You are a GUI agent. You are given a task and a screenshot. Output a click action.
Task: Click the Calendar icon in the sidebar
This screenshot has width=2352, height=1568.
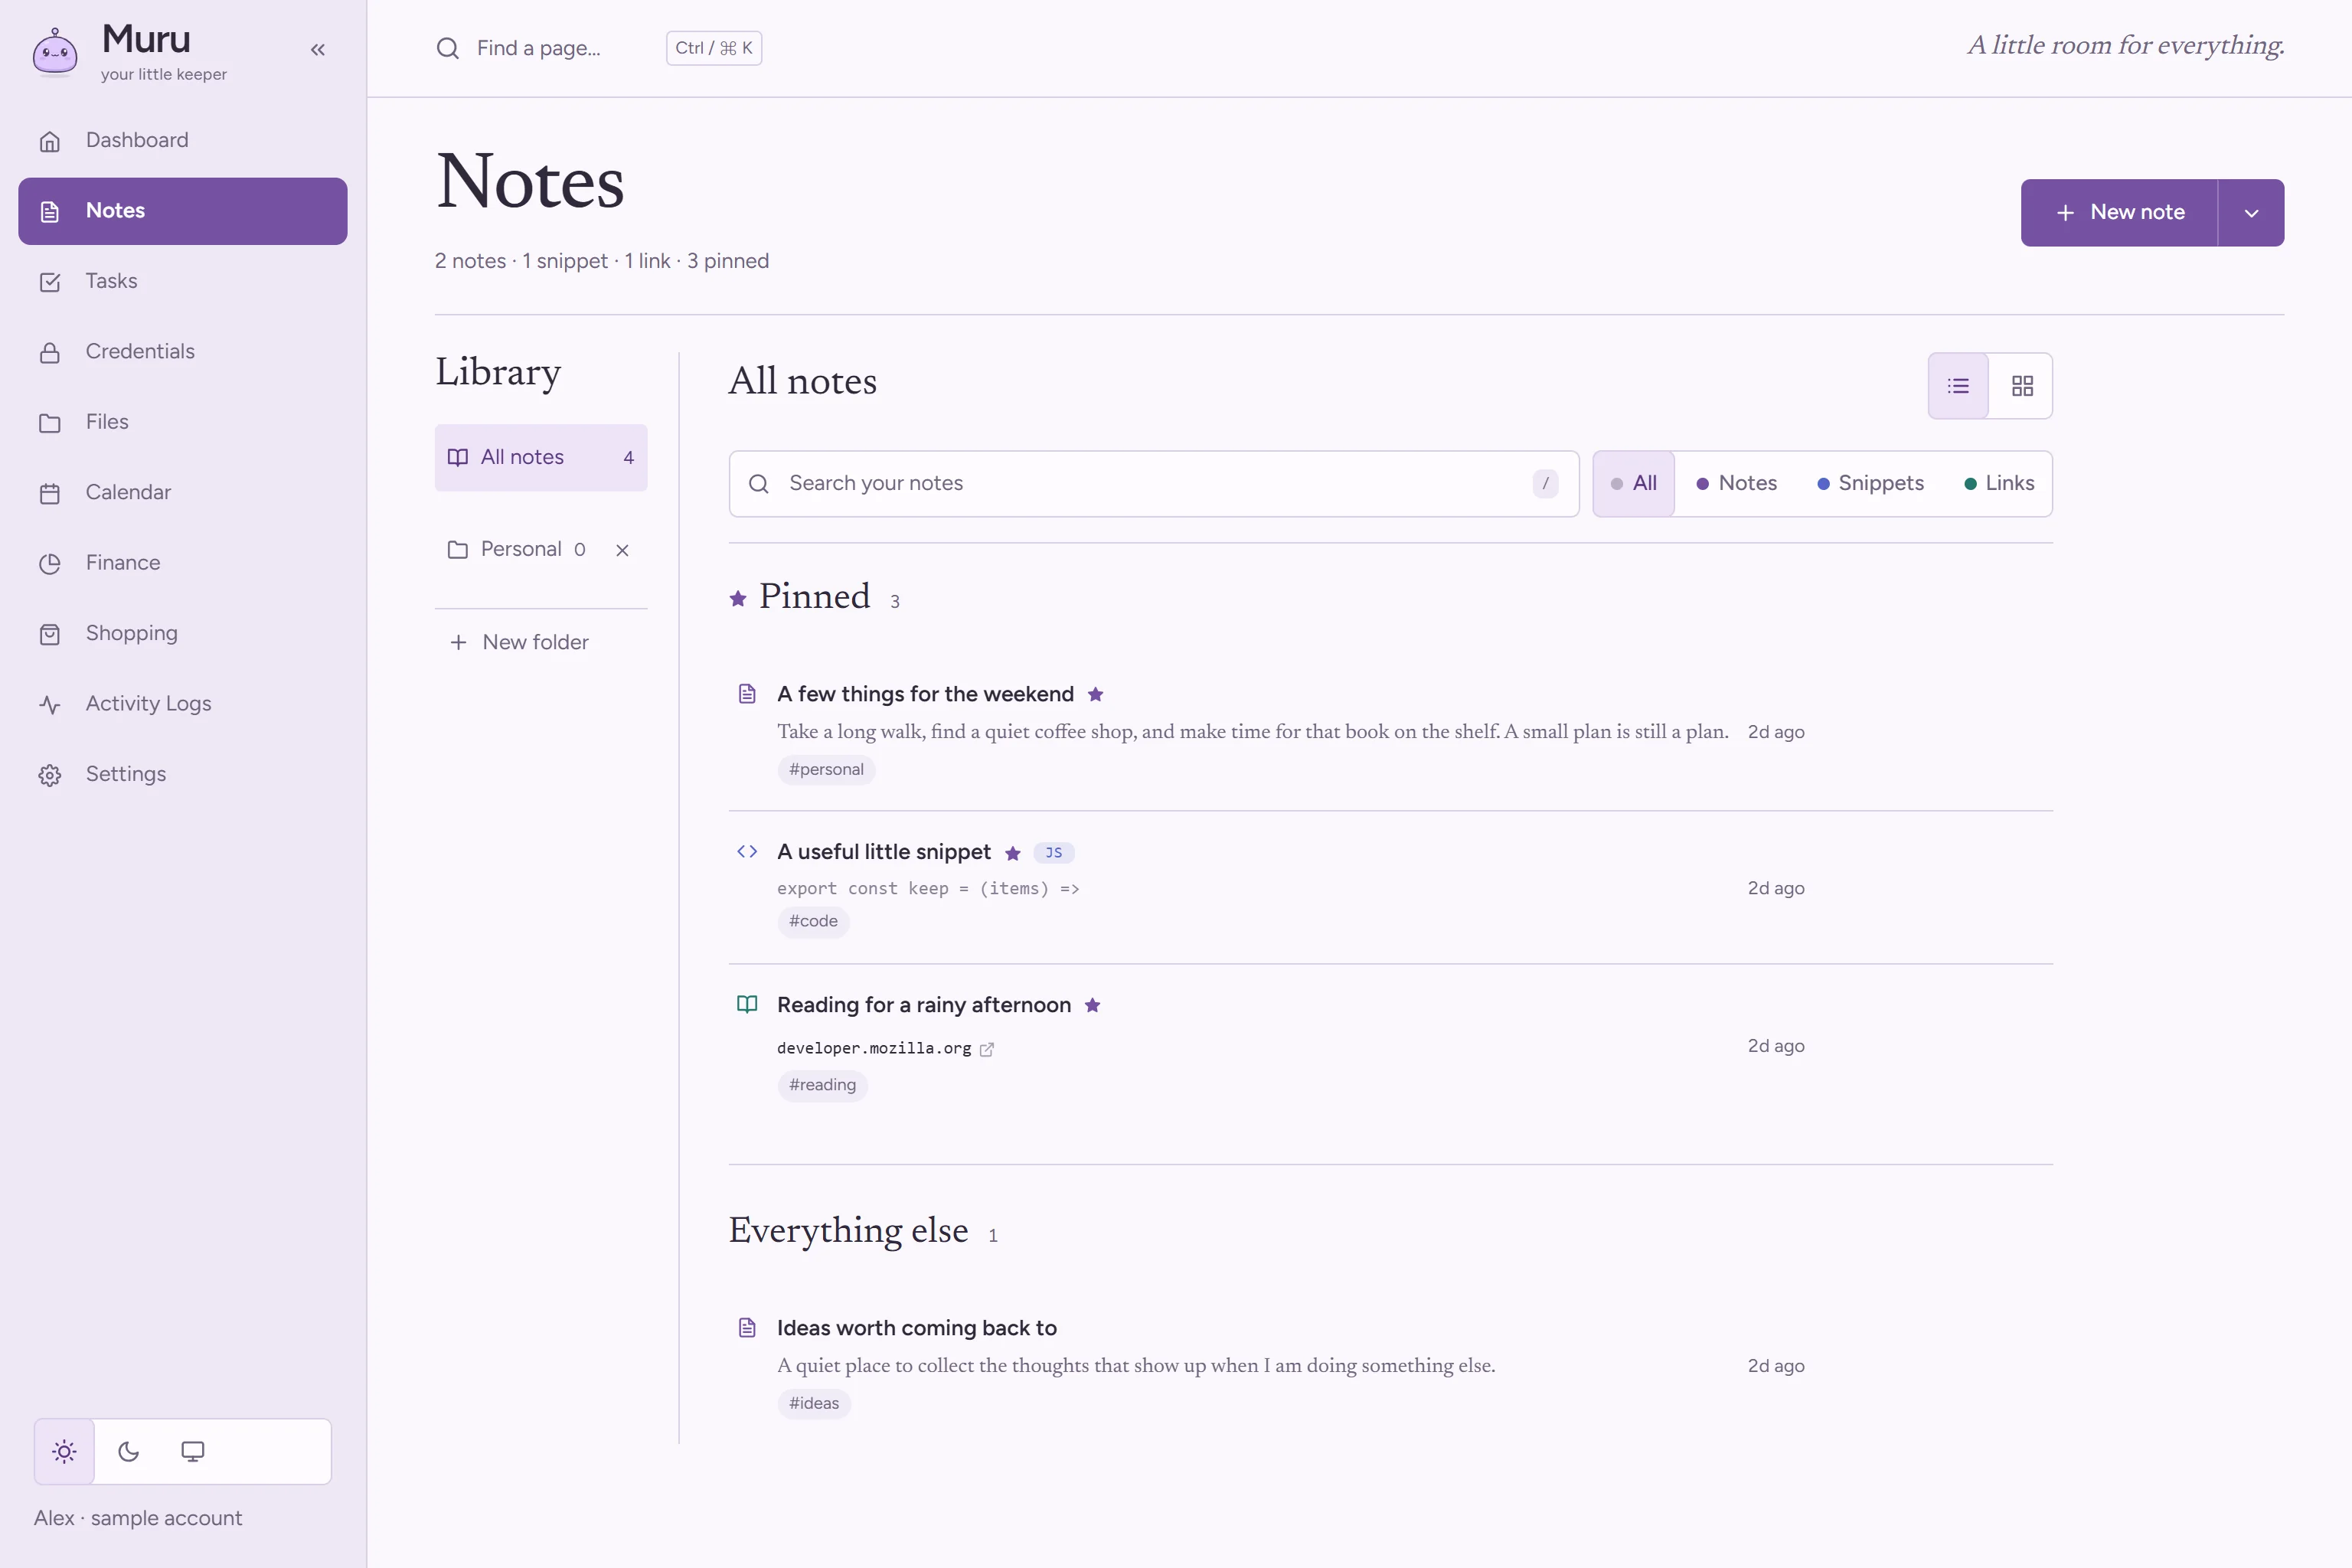tap(50, 493)
